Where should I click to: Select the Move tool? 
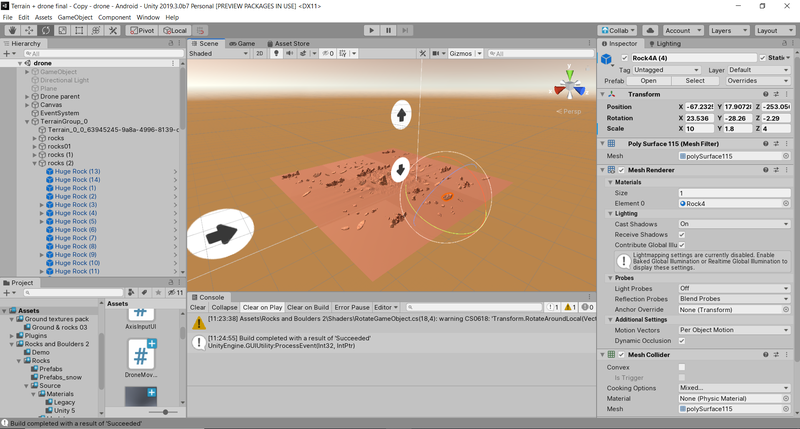(29, 31)
